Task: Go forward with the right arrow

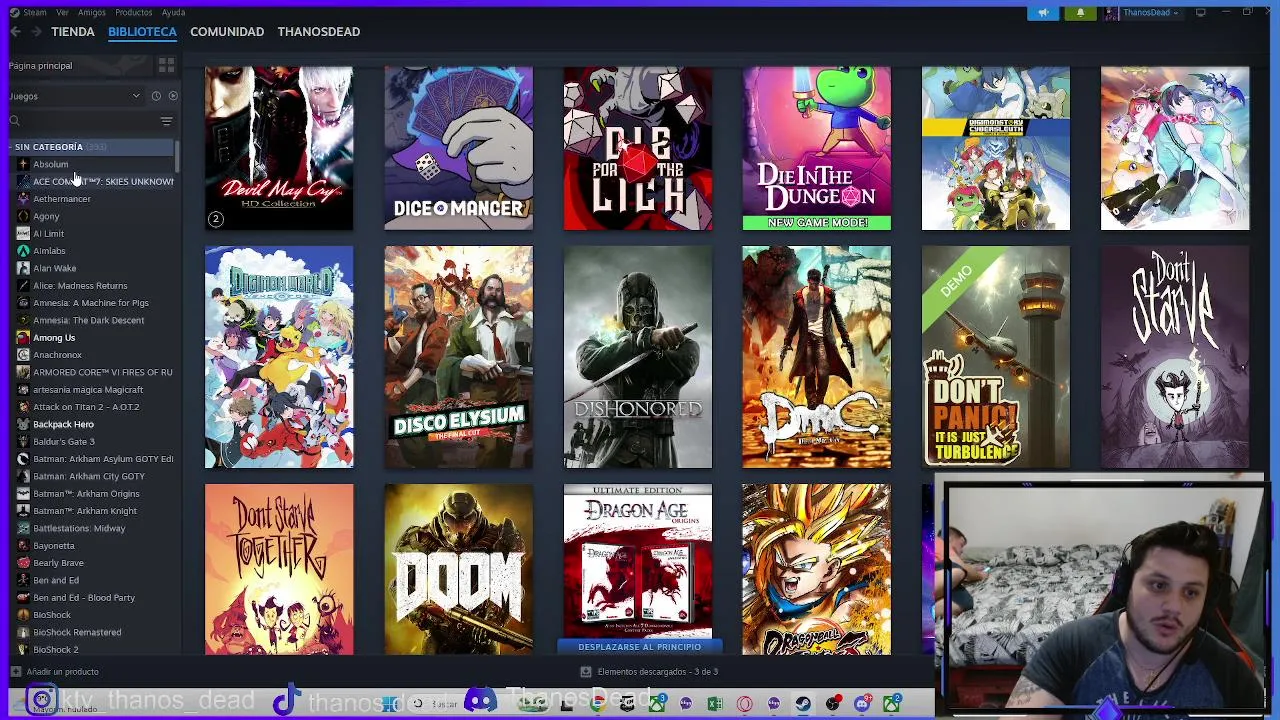Action: click(x=37, y=32)
